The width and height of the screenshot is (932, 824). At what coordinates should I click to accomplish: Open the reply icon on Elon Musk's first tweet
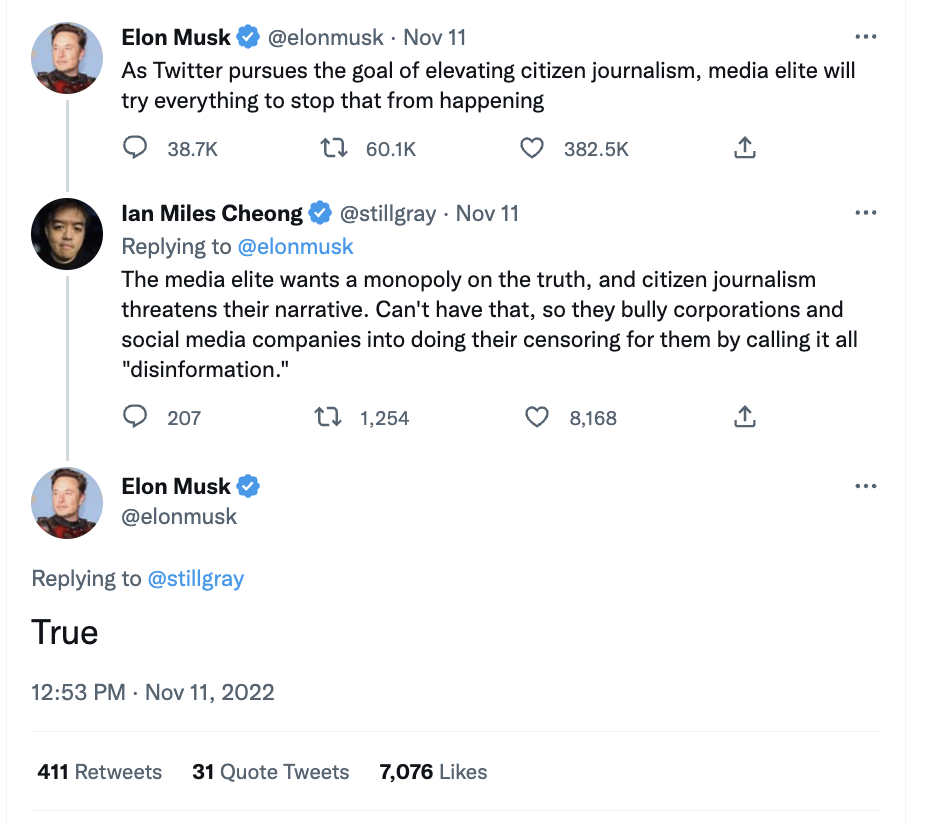tap(136, 147)
